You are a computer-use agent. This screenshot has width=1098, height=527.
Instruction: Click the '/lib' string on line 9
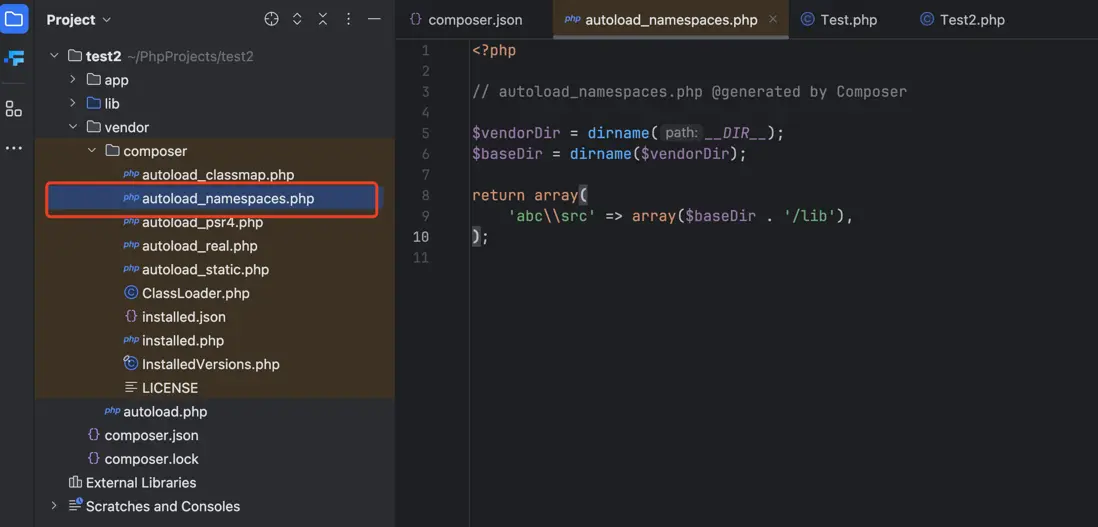[809, 216]
